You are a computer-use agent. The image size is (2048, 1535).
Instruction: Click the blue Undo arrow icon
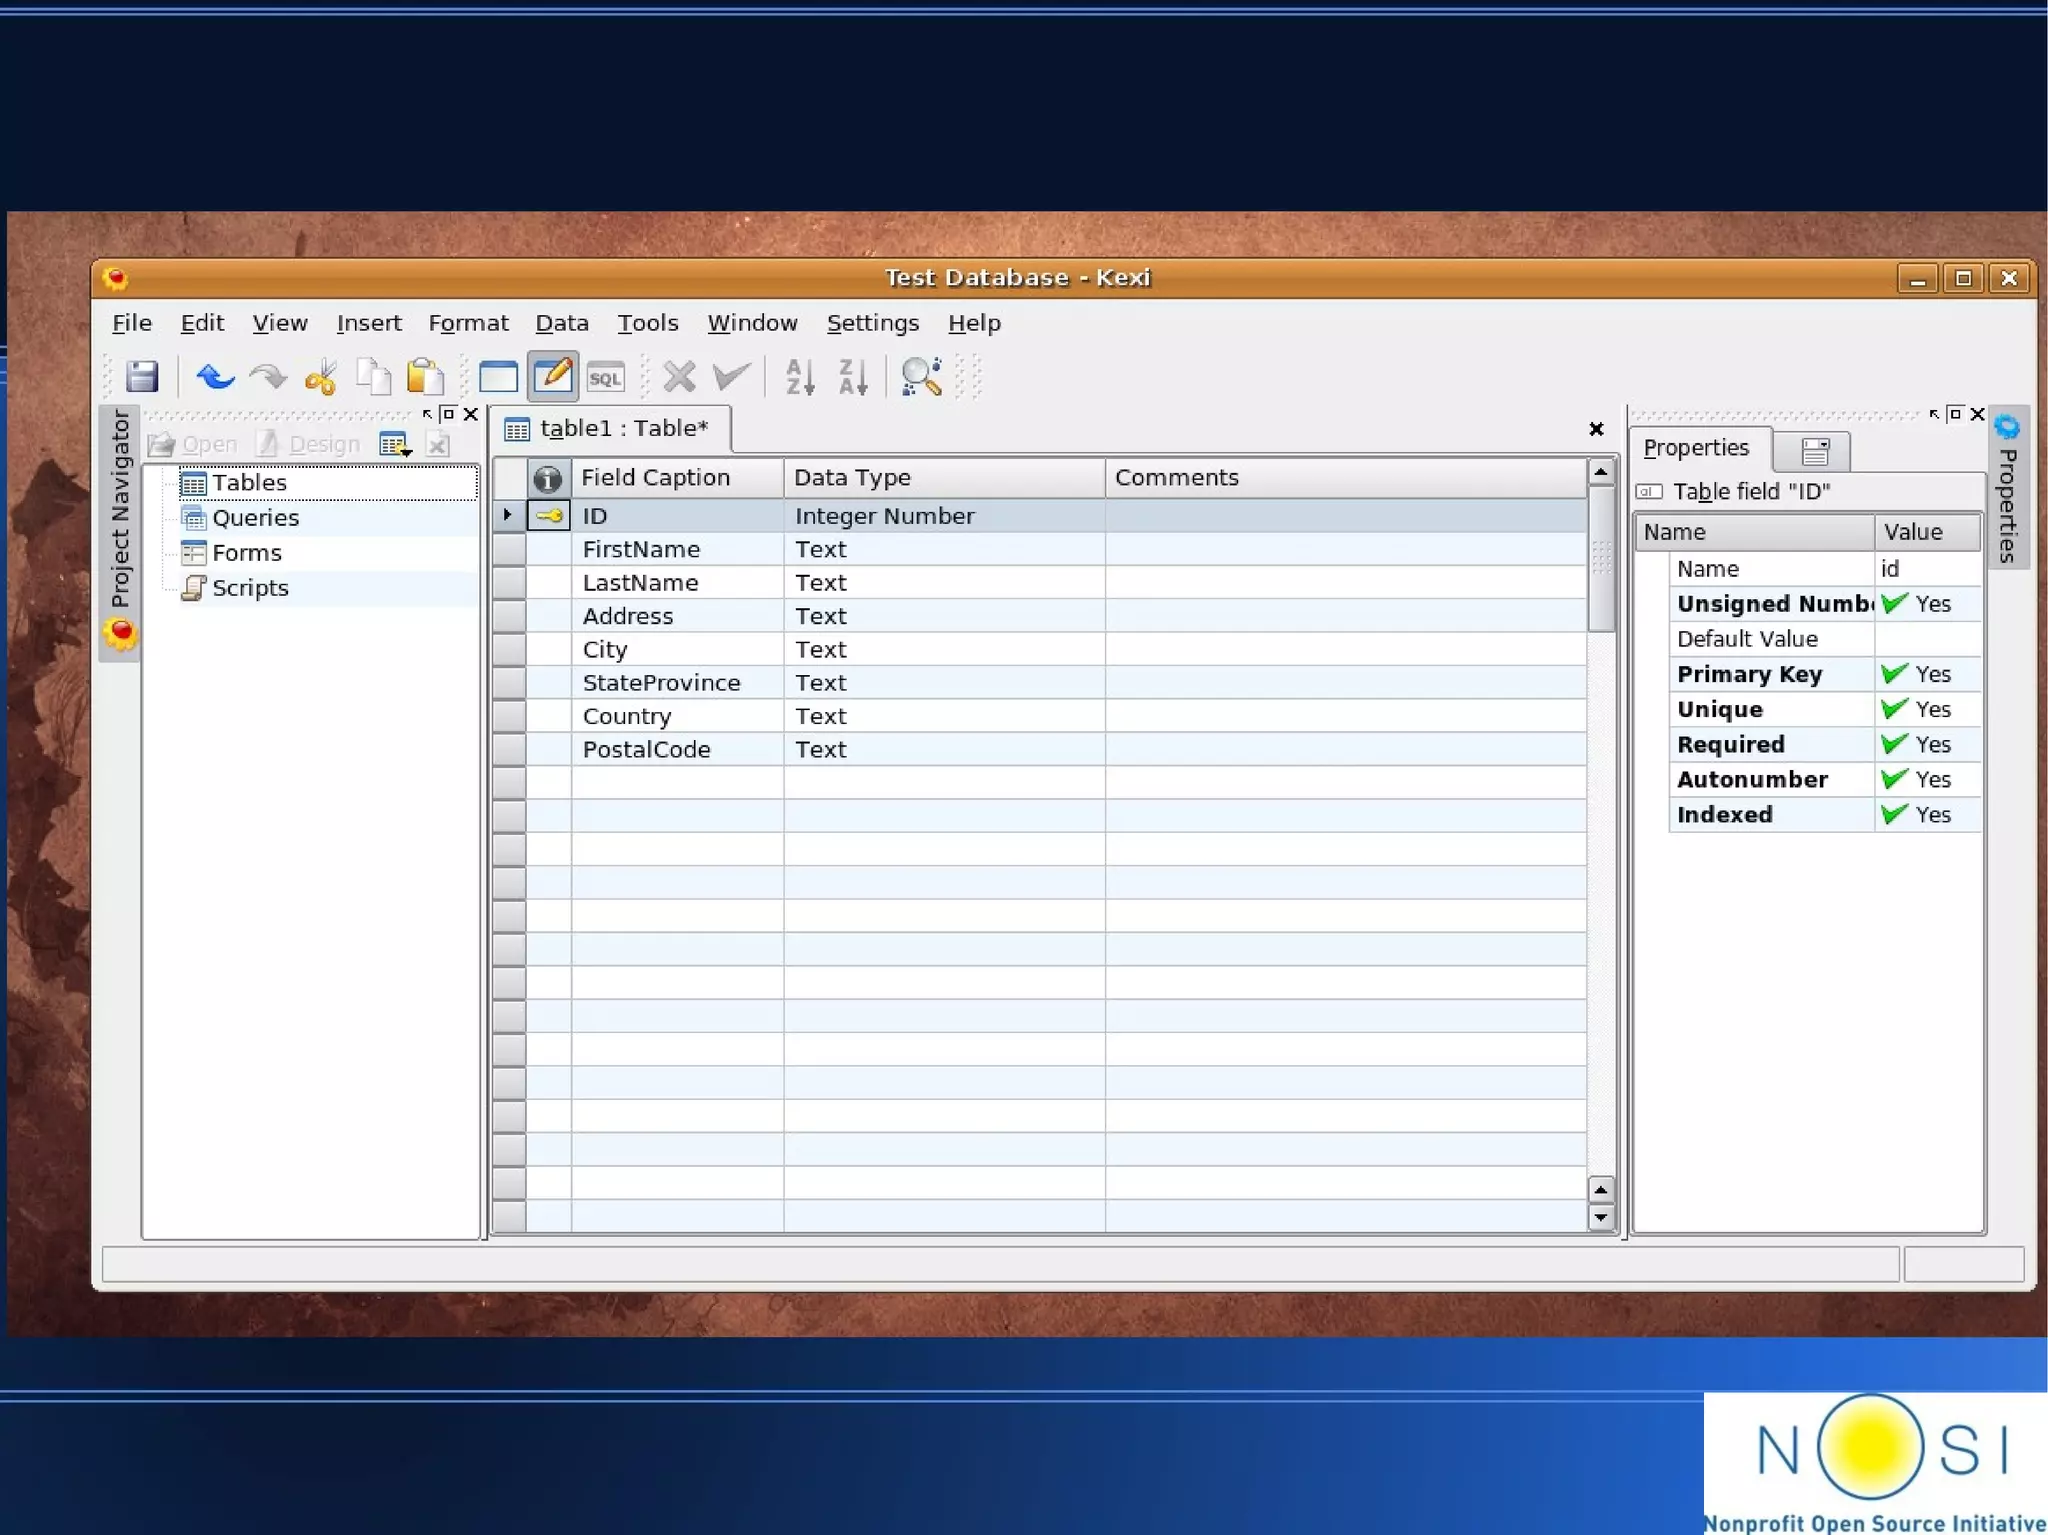(x=214, y=377)
